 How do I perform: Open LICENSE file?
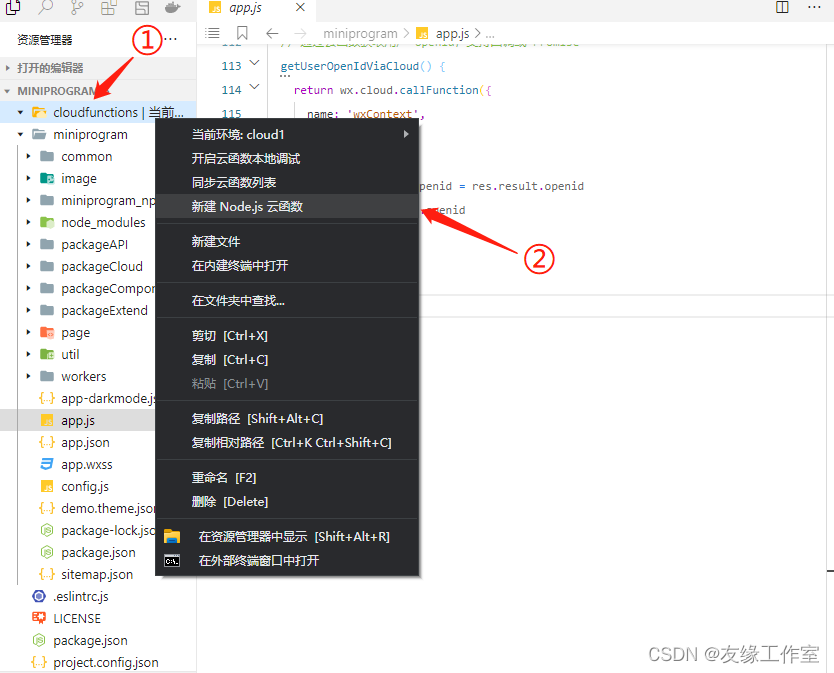tap(77, 619)
